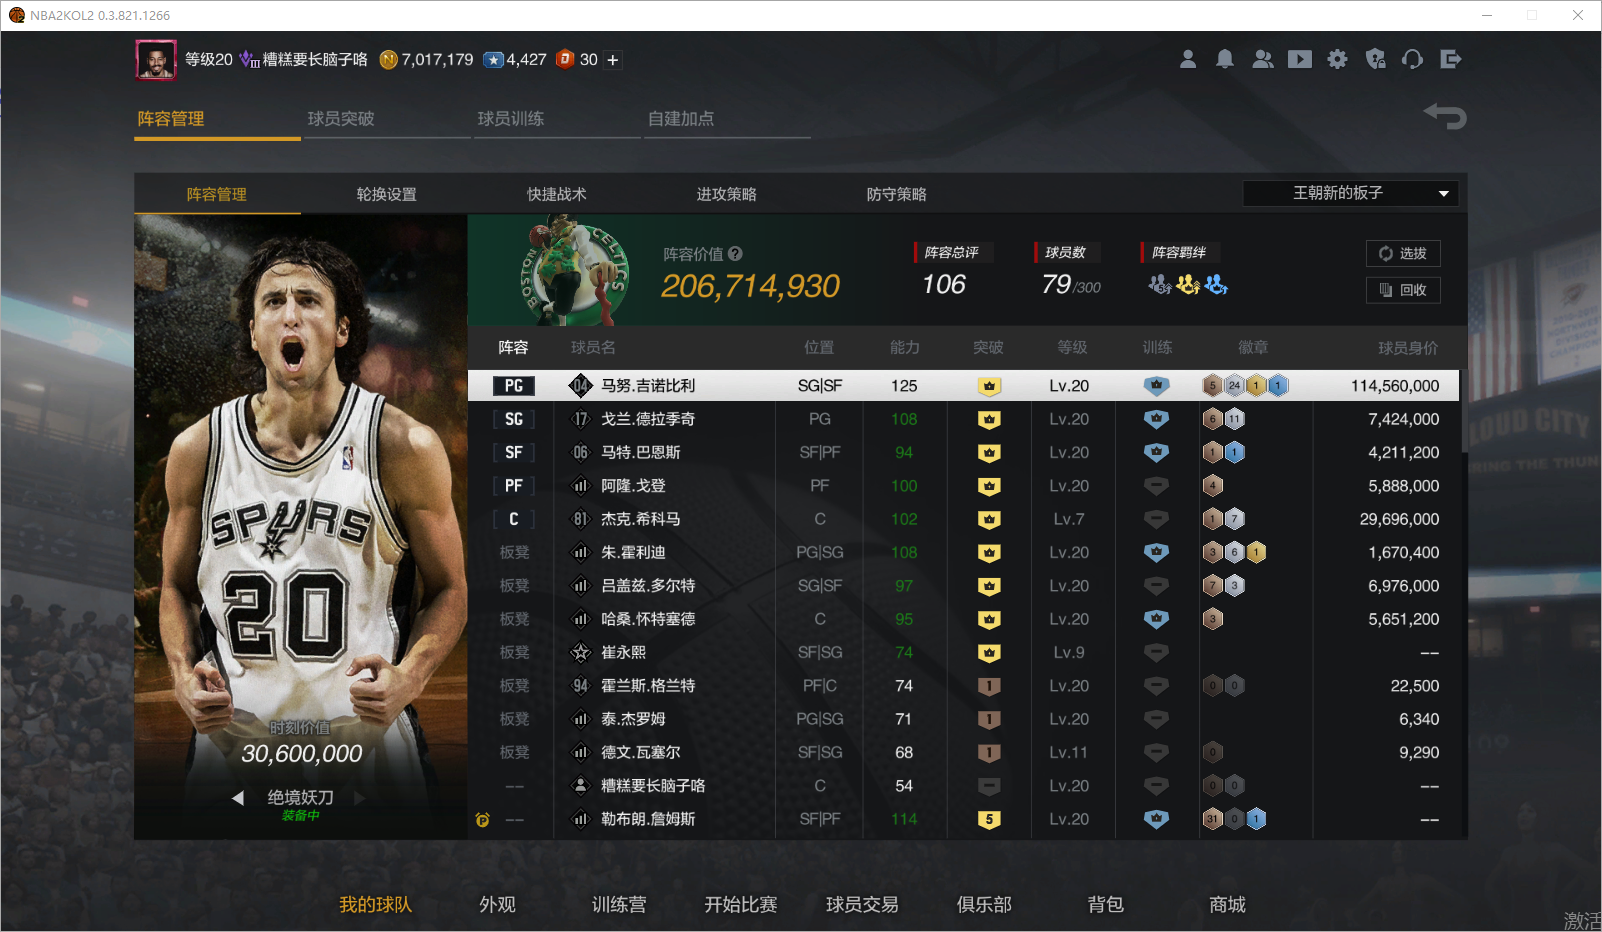Click the account security shield icon
Screen dimensions: 1602x932
1375,60
